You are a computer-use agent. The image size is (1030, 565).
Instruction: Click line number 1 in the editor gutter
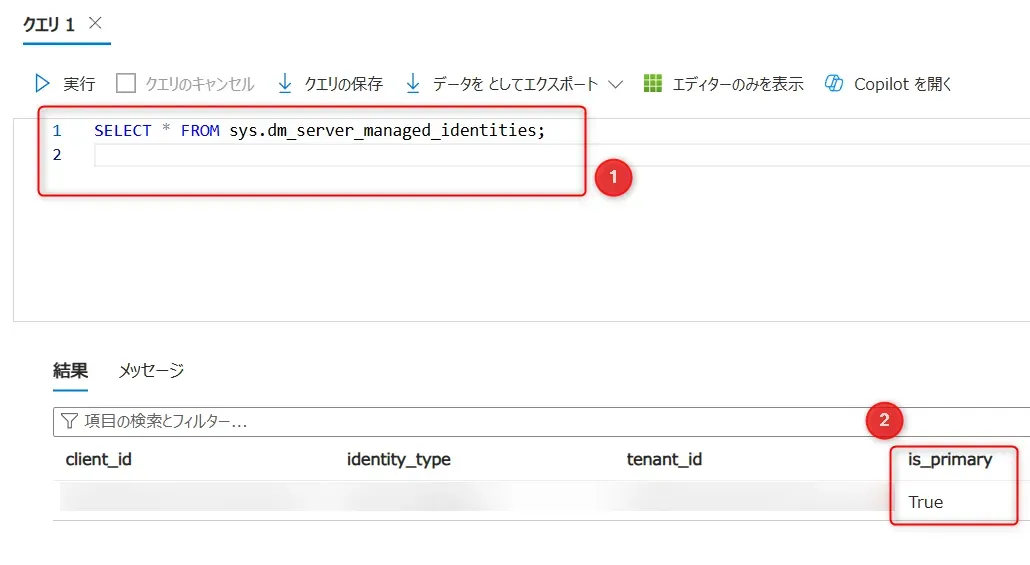(57, 131)
